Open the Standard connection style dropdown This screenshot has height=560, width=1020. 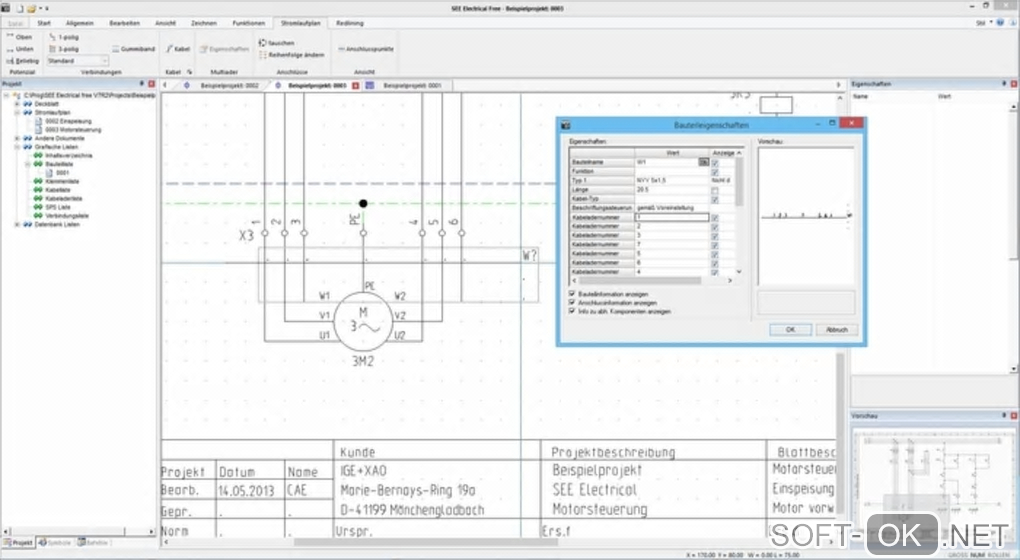[x=105, y=60]
